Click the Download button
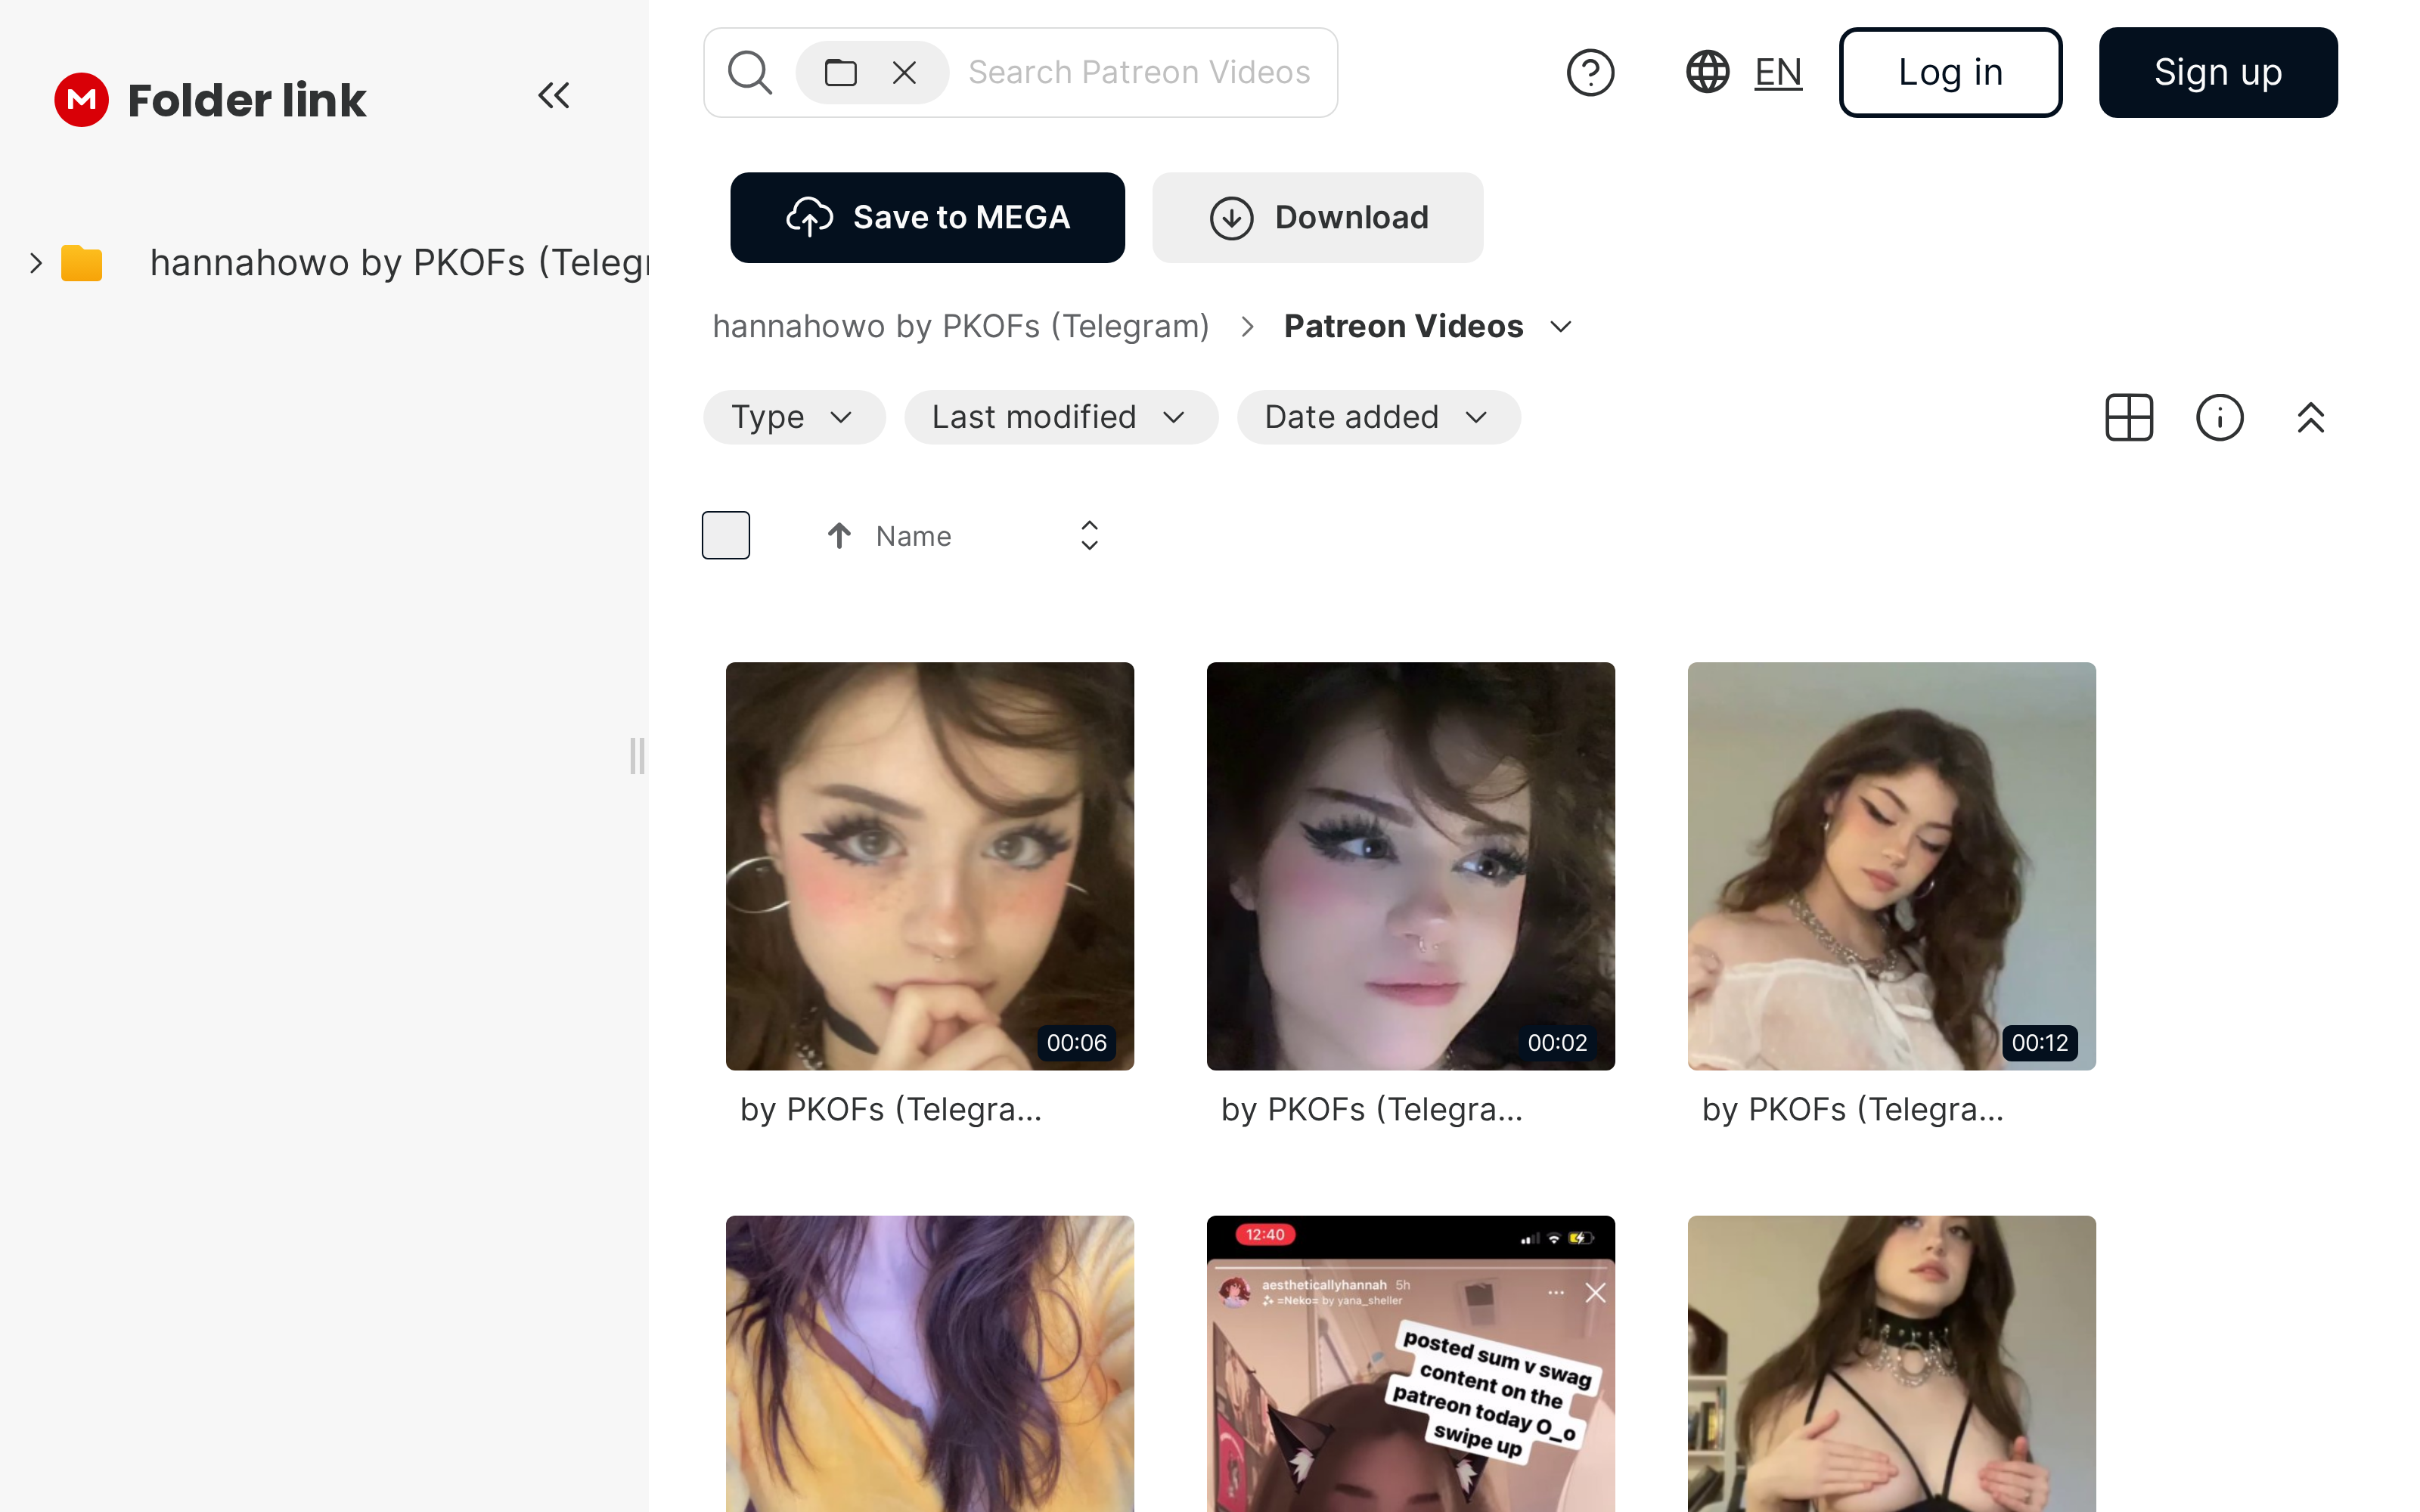 pyautogui.click(x=1317, y=217)
